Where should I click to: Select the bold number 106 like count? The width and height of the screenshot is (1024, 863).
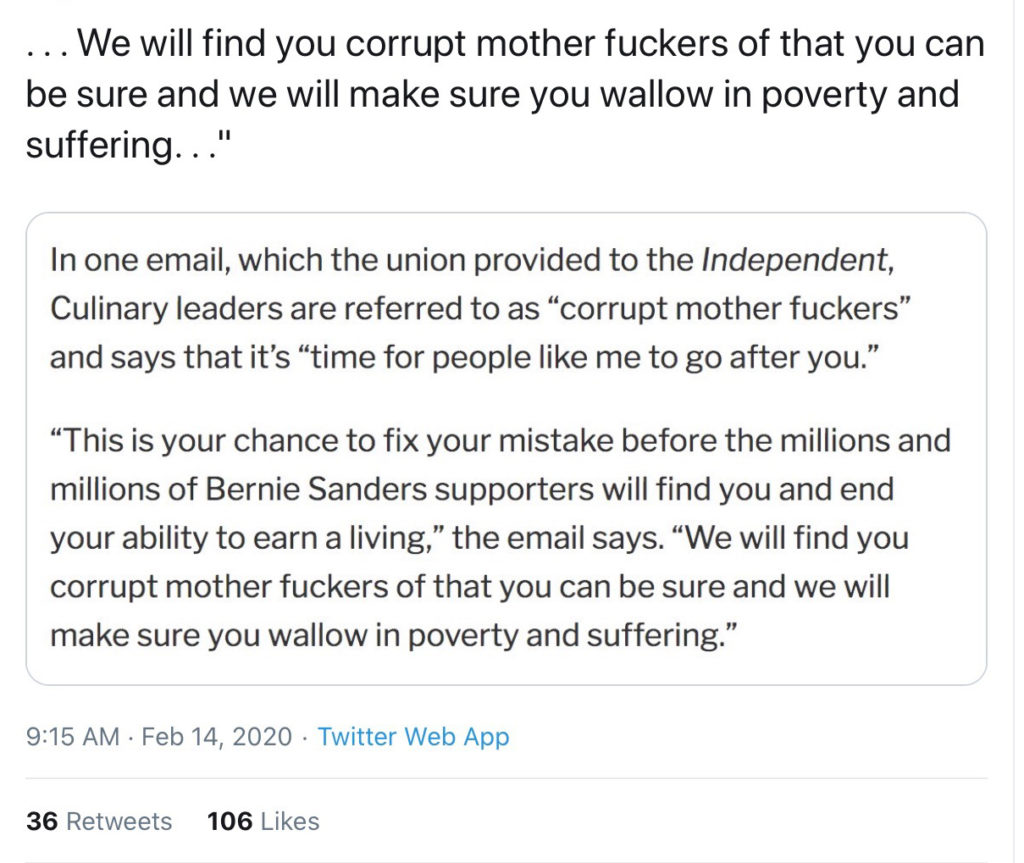(x=230, y=821)
